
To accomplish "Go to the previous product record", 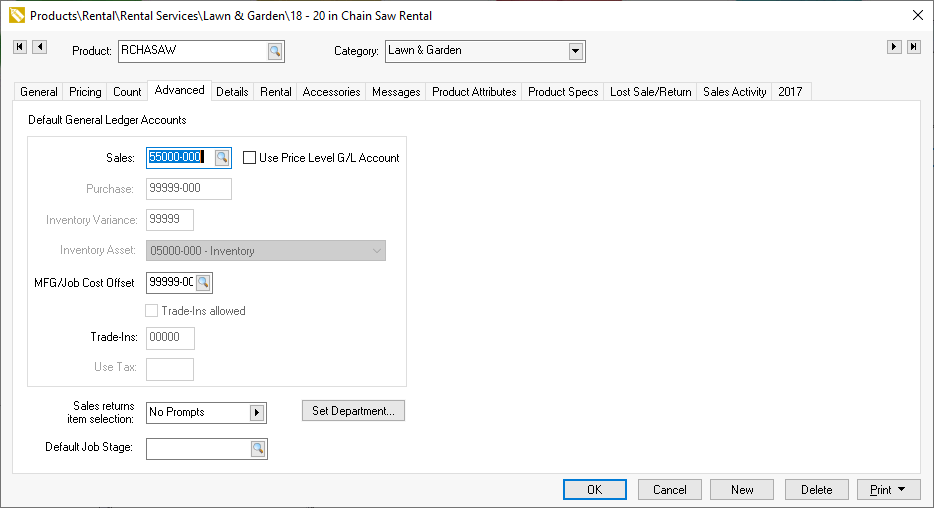I will [39, 47].
